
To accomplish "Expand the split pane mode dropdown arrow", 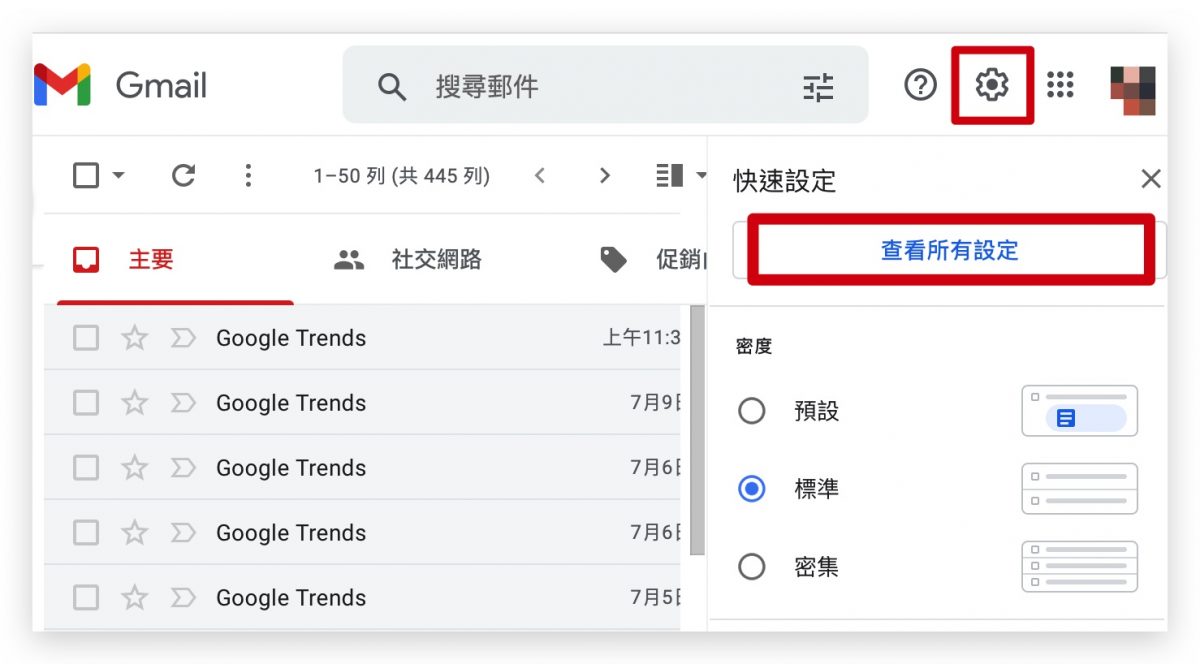I will tap(701, 176).
